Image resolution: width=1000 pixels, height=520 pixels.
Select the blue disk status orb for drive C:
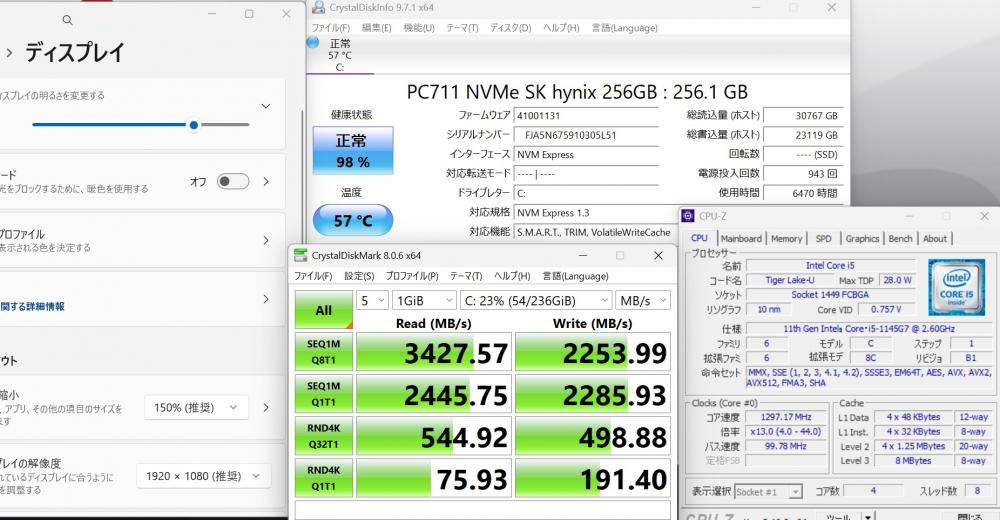pos(312,43)
